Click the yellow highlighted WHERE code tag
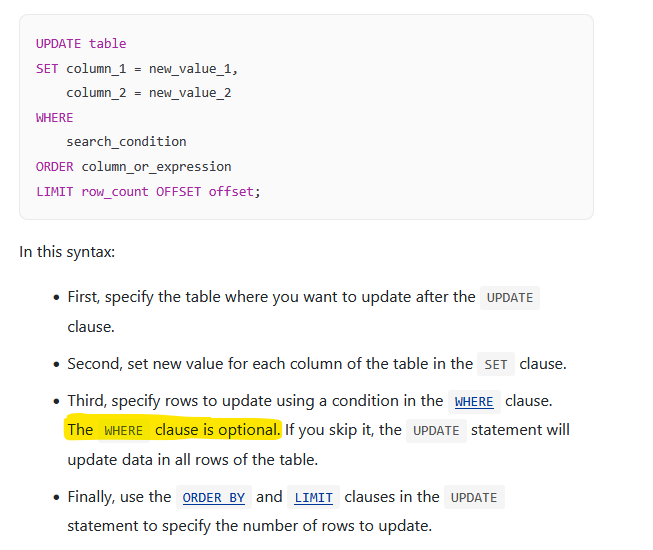The image size is (653, 550). coord(124,431)
